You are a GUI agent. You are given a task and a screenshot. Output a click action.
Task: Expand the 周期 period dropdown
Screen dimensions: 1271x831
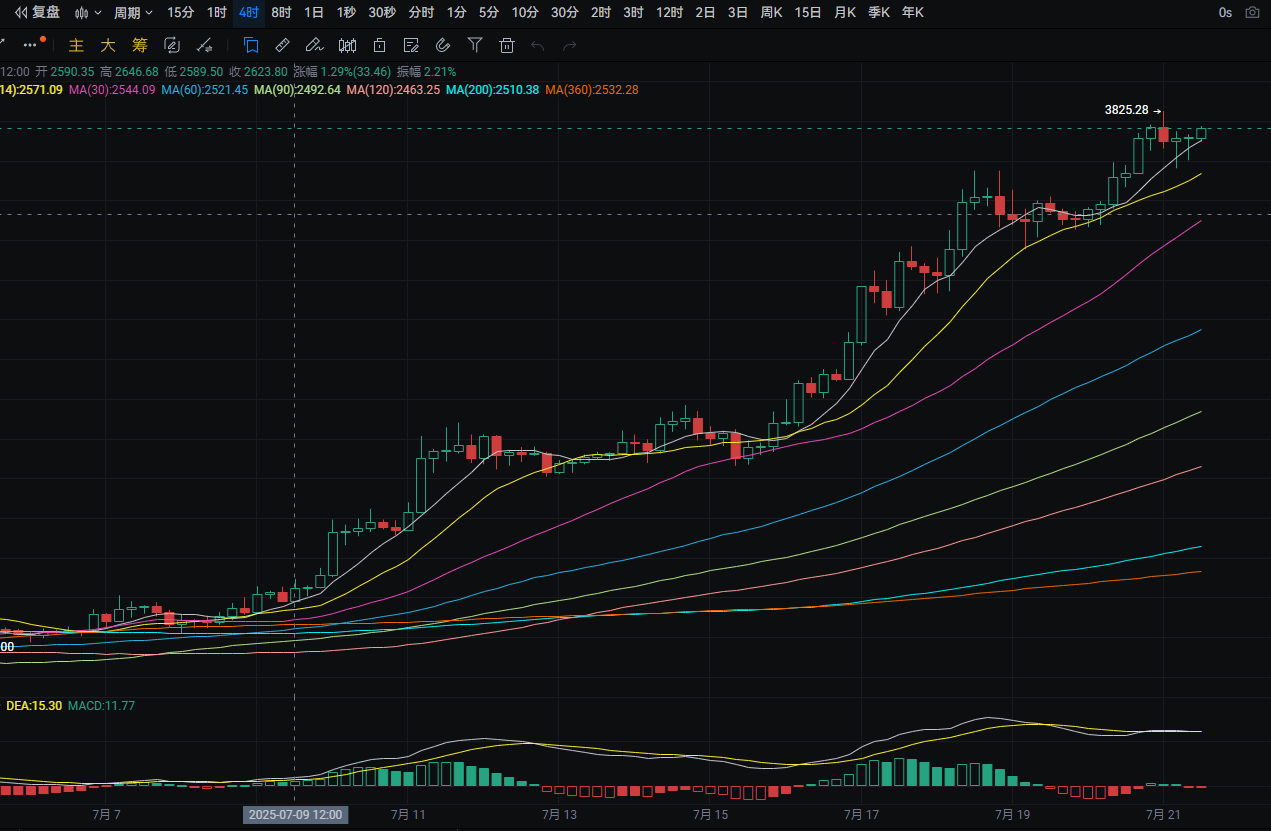133,13
